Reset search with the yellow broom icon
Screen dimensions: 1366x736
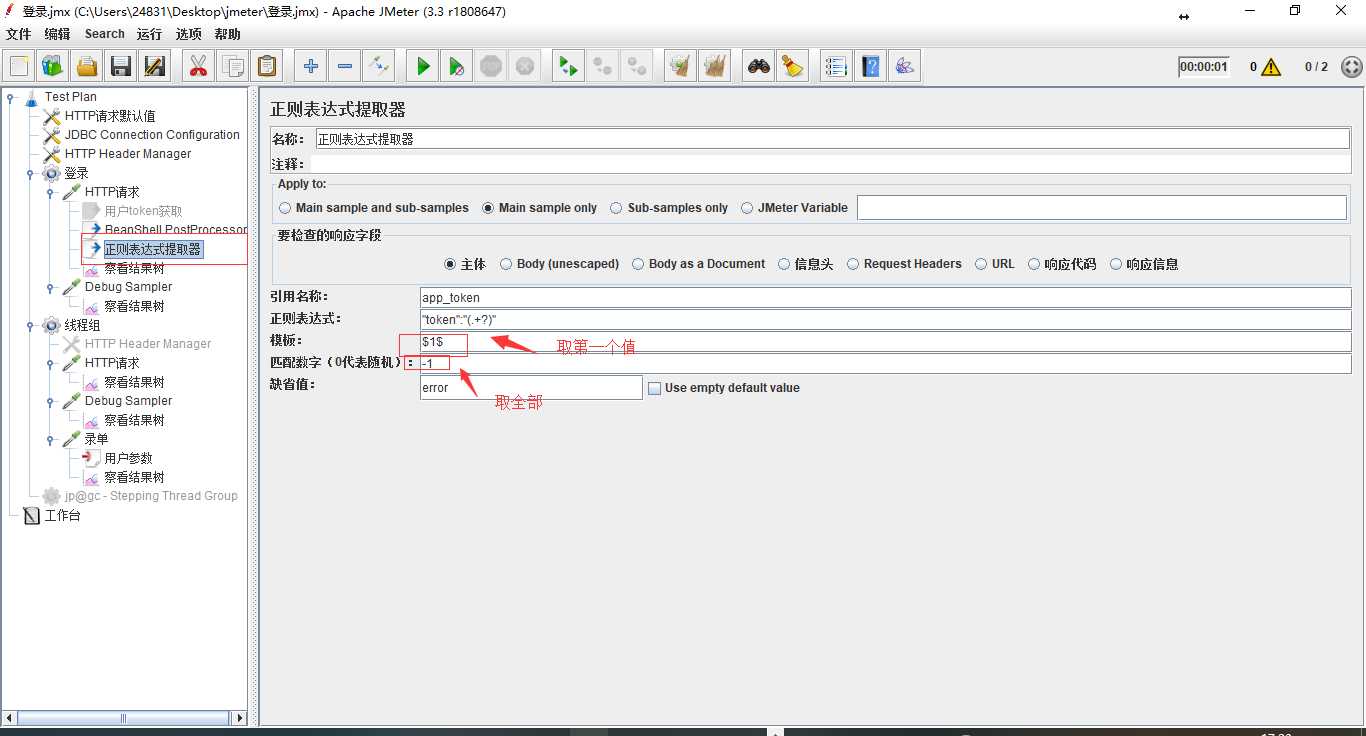click(793, 66)
